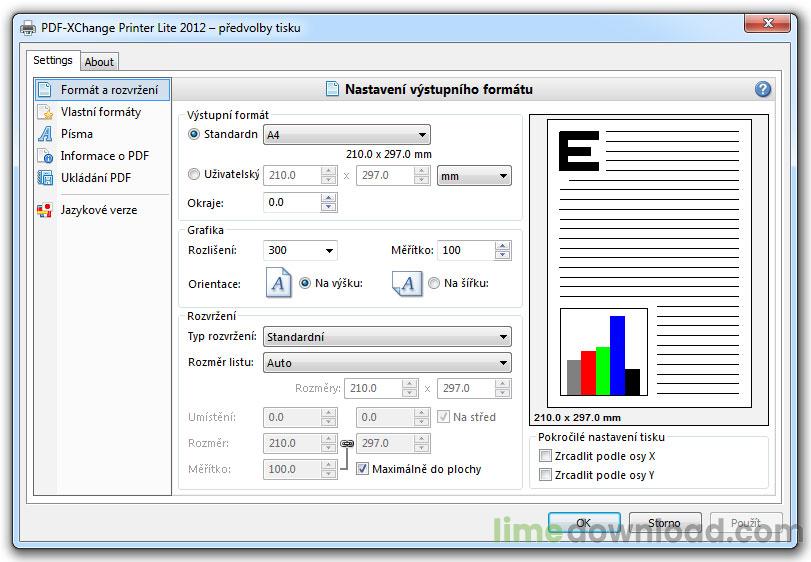
Task: Click the OK button
Action: click(x=584, y=523)
